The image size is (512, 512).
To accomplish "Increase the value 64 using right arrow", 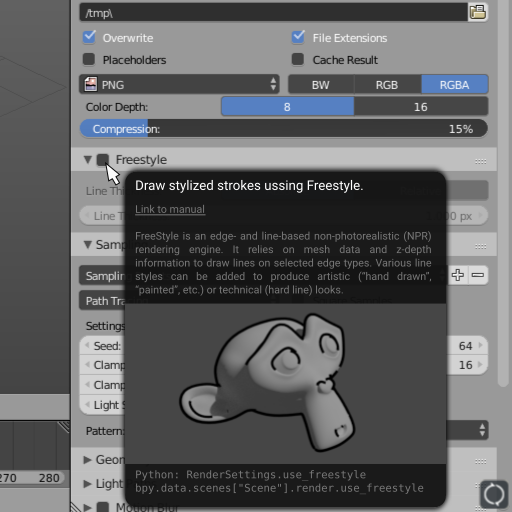I will pos(481,345).
